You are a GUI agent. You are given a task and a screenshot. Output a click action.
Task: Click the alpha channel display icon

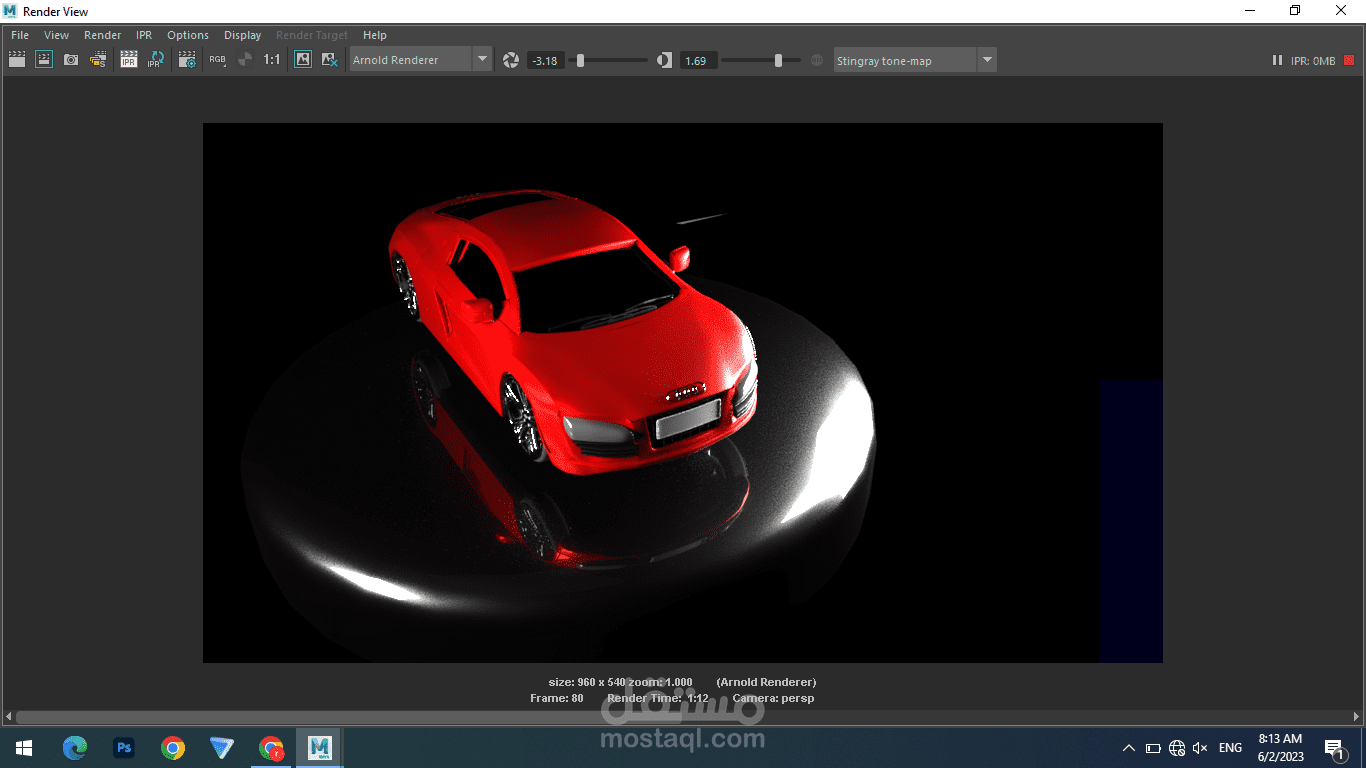(x=245, y=60)
